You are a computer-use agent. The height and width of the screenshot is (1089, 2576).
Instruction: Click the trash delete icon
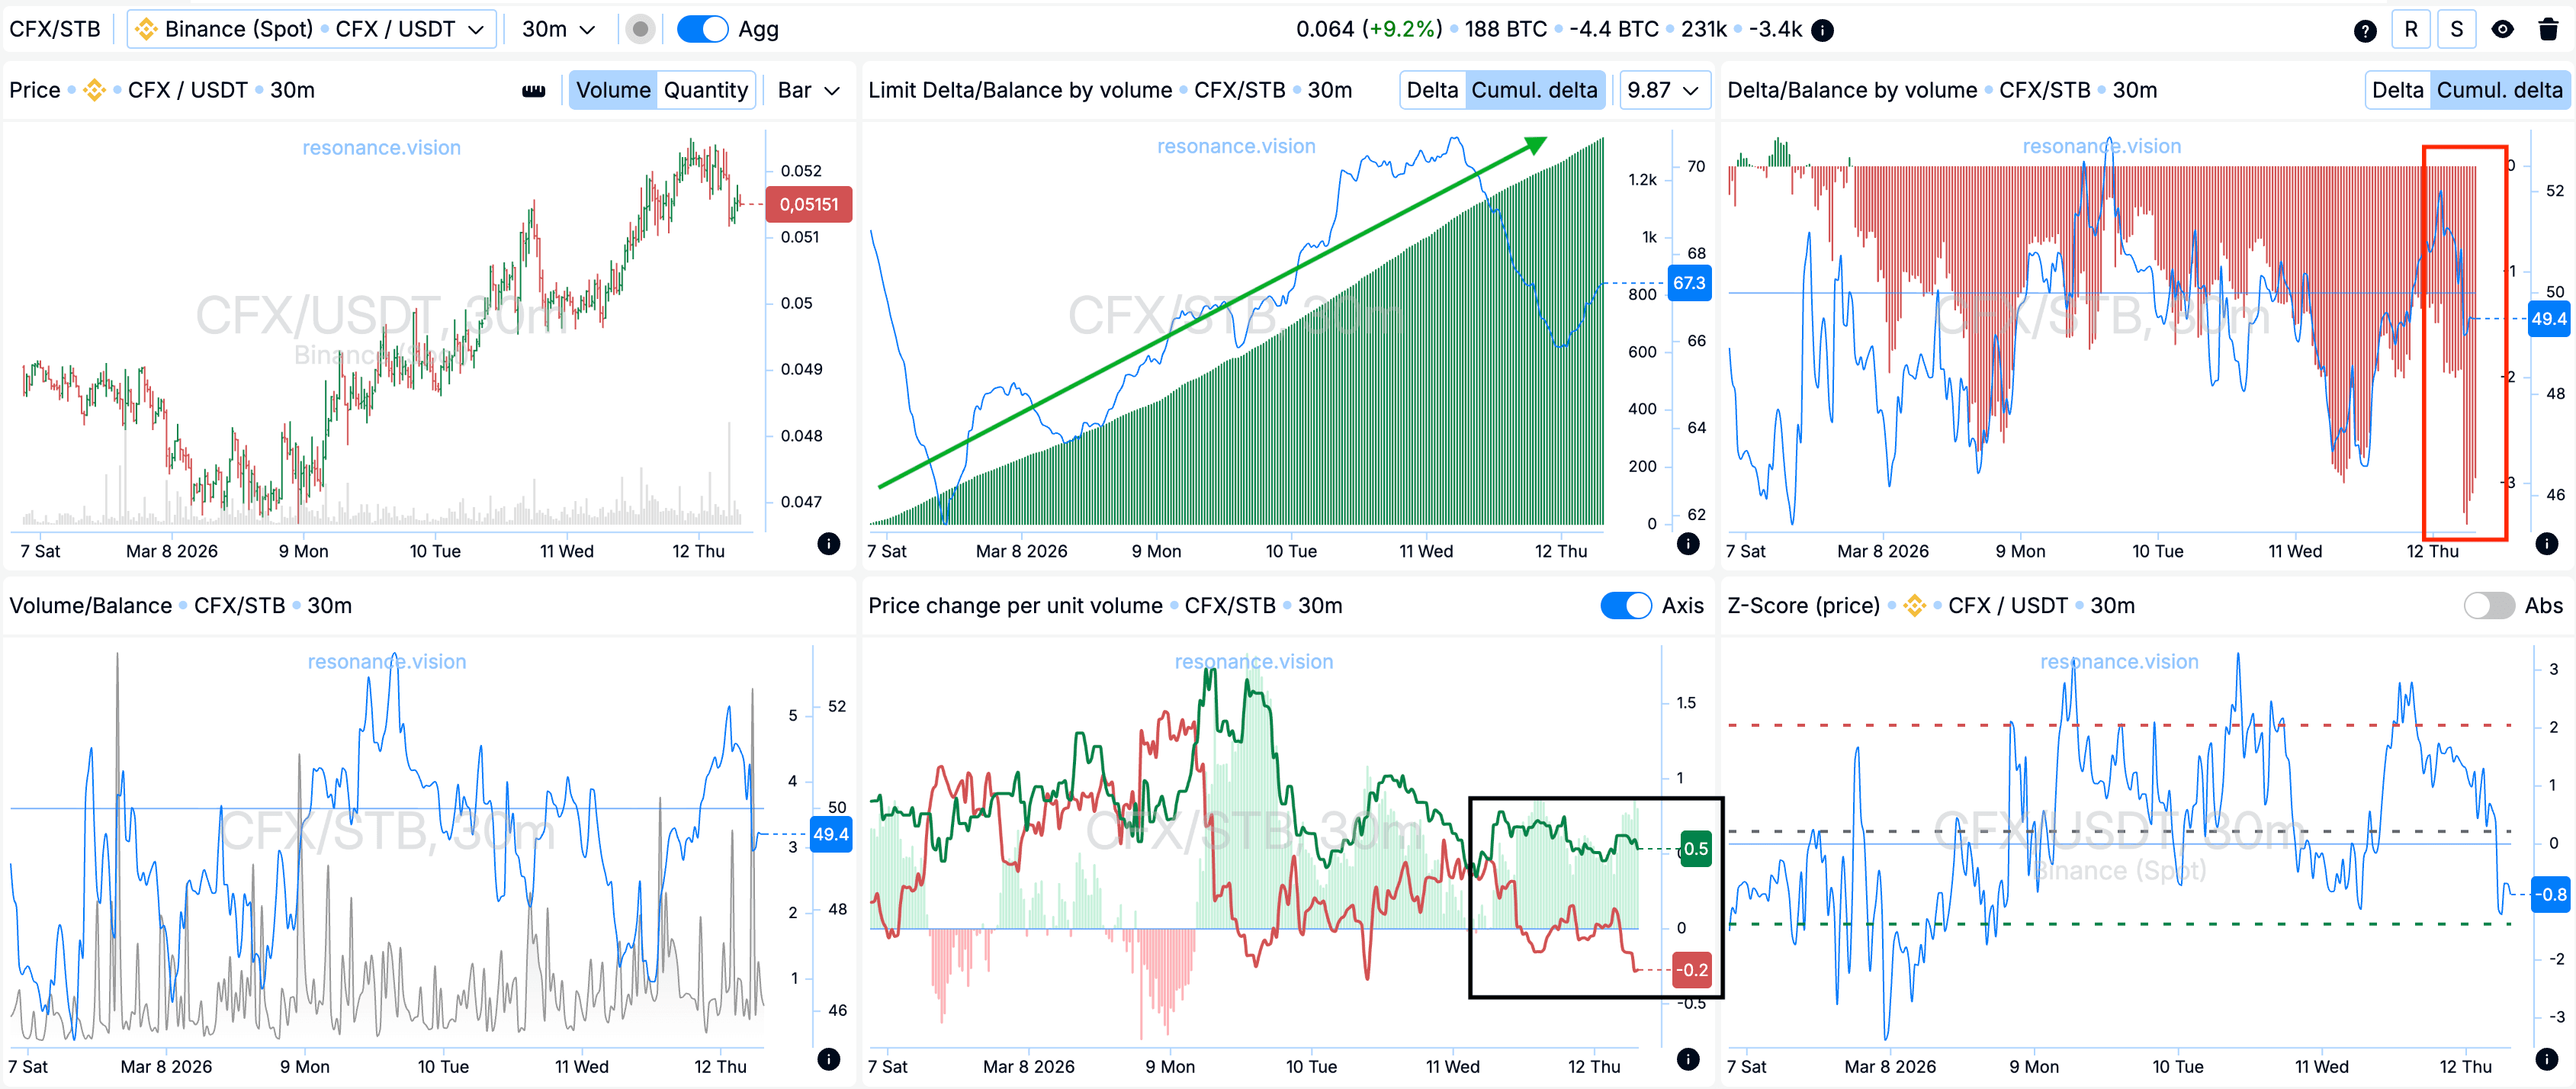[x=2548, y=30]
